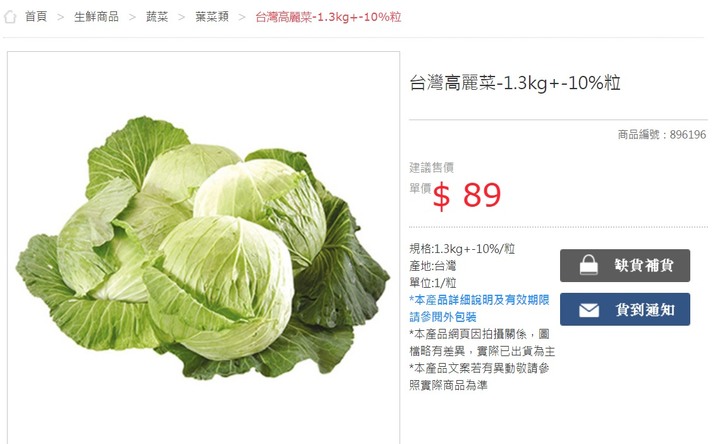Click the blue 本產品詳細說明及有效期限 notice
The image size is (720, 444).
pyautogui.click(x=479, y=308)
